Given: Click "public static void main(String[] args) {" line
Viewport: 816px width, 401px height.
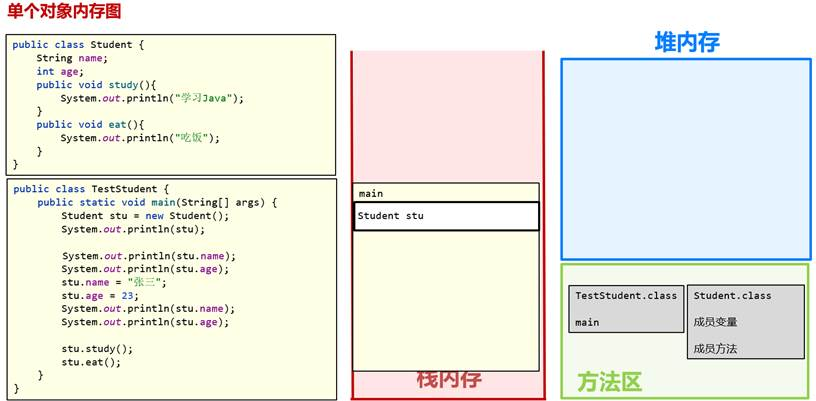Looking at the screenshot, I should (x=157, y=202).
